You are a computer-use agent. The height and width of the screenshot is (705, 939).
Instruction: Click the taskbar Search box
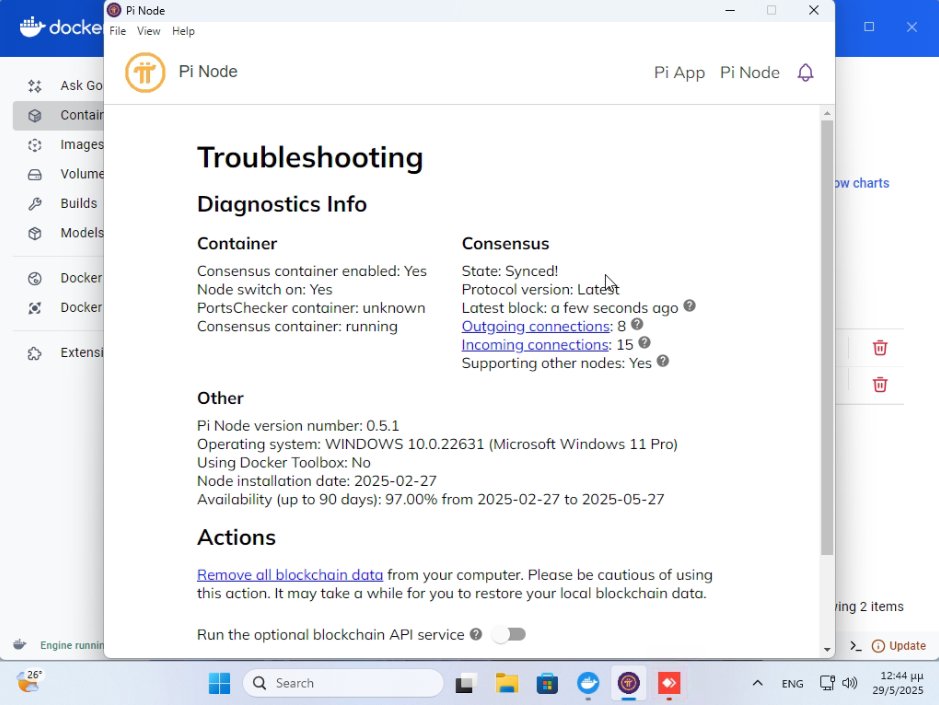(x=343, y=683)
